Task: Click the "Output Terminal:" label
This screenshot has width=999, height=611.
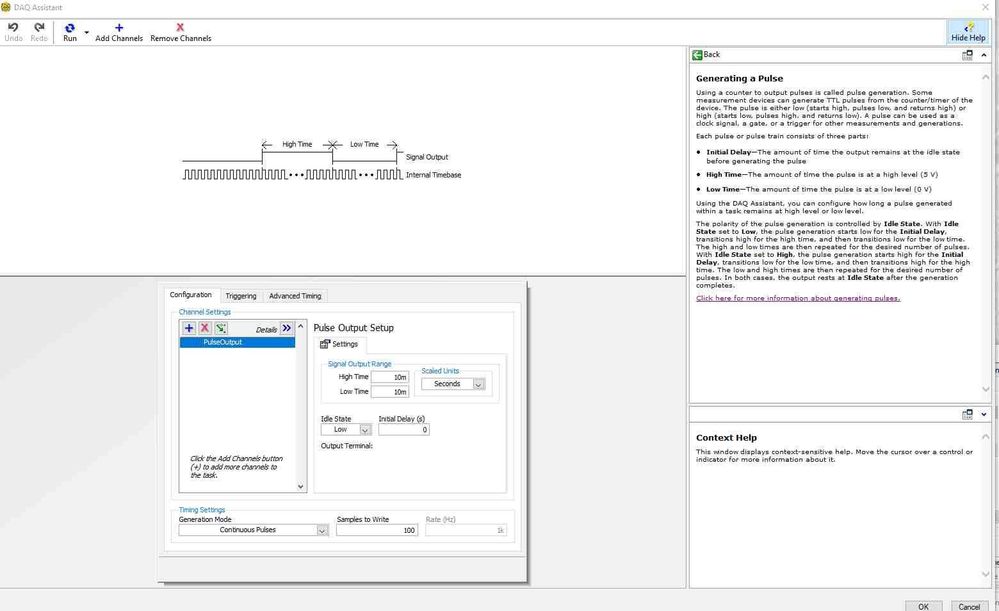Action: coord(347,446)
